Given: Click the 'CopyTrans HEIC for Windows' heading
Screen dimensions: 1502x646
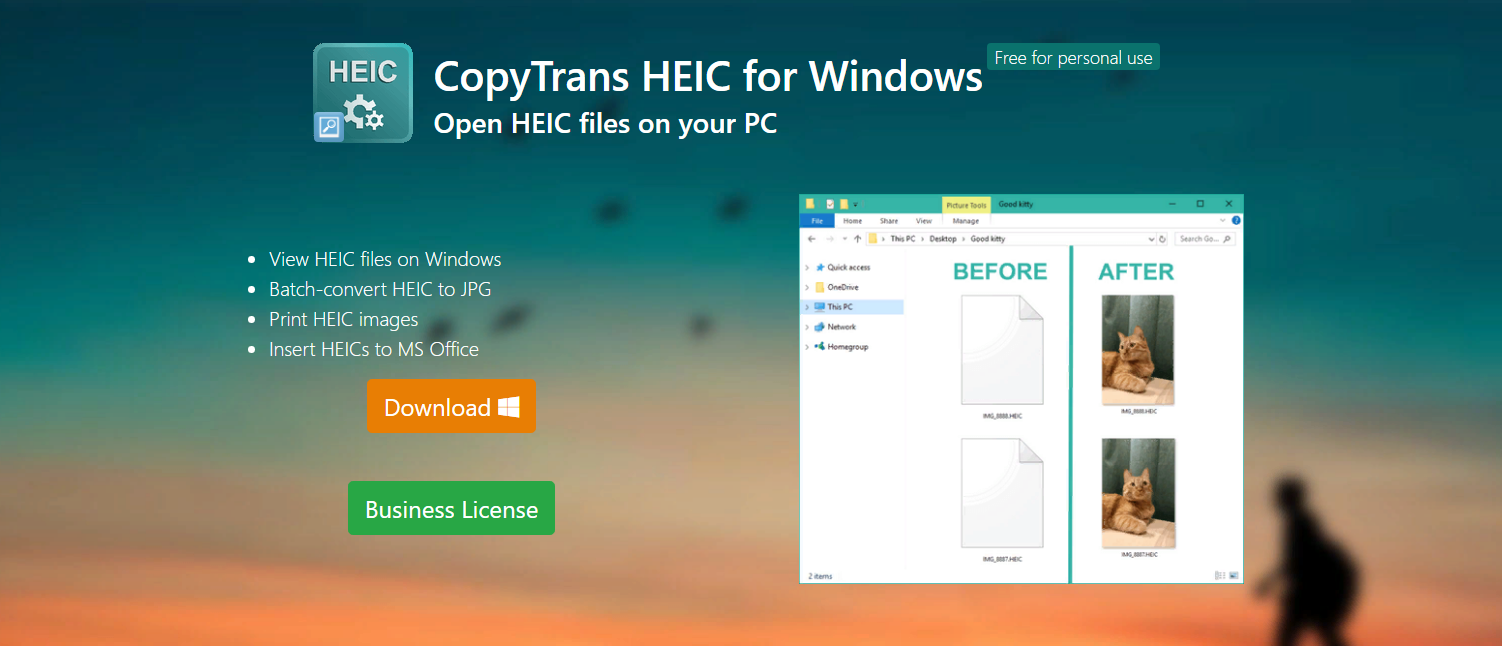Looking at the screenshot, I should [x=708, y=76].
